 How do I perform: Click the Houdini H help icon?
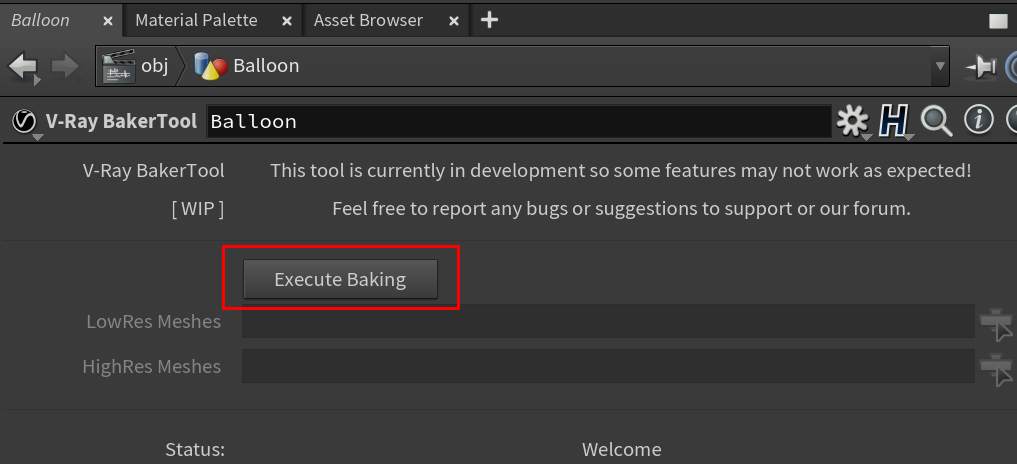pyautogui.click(x=894, y=121)
